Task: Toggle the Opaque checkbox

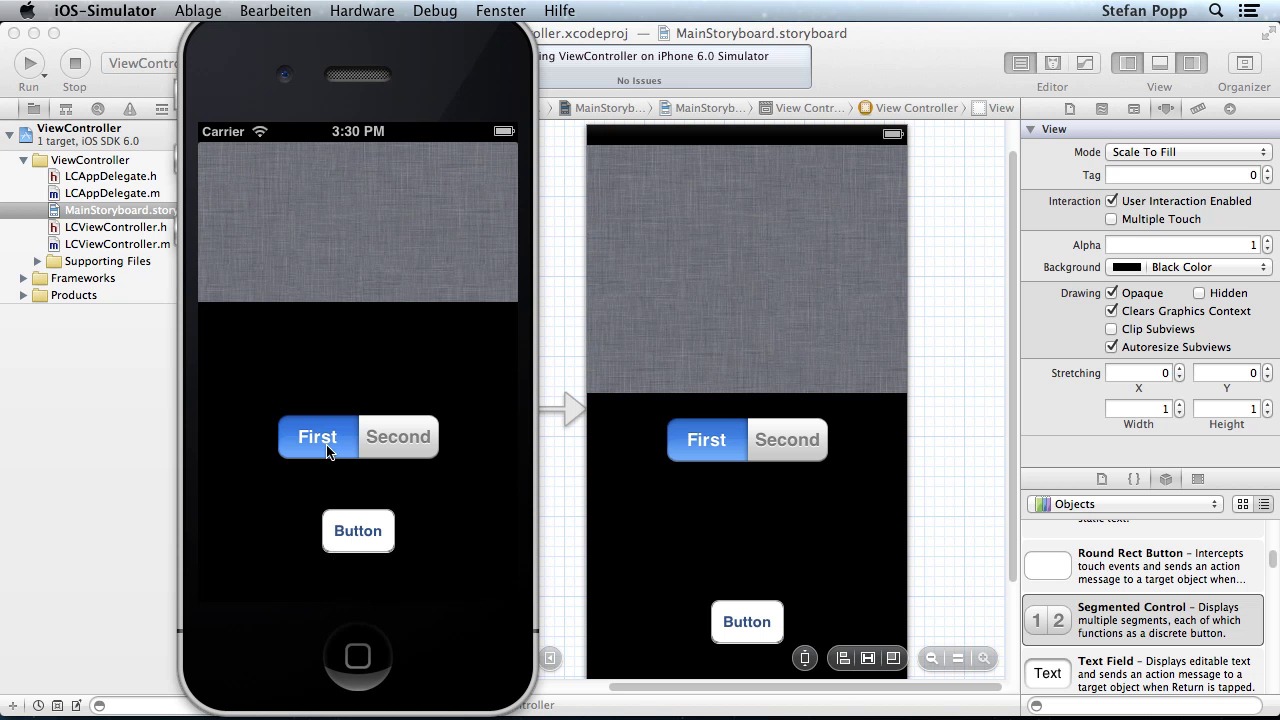Action: pos(1111,293)
